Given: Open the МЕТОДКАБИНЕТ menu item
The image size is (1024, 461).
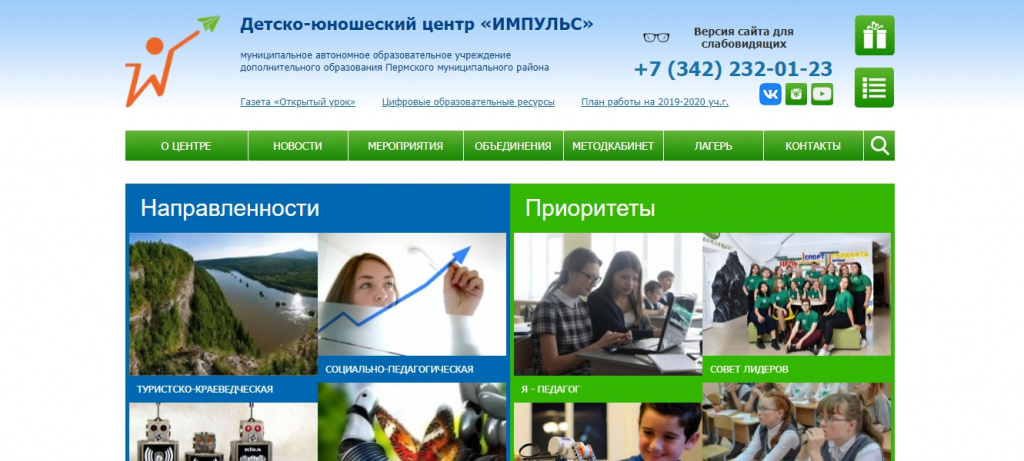Looking at the screenshot, I should point(613,146).
